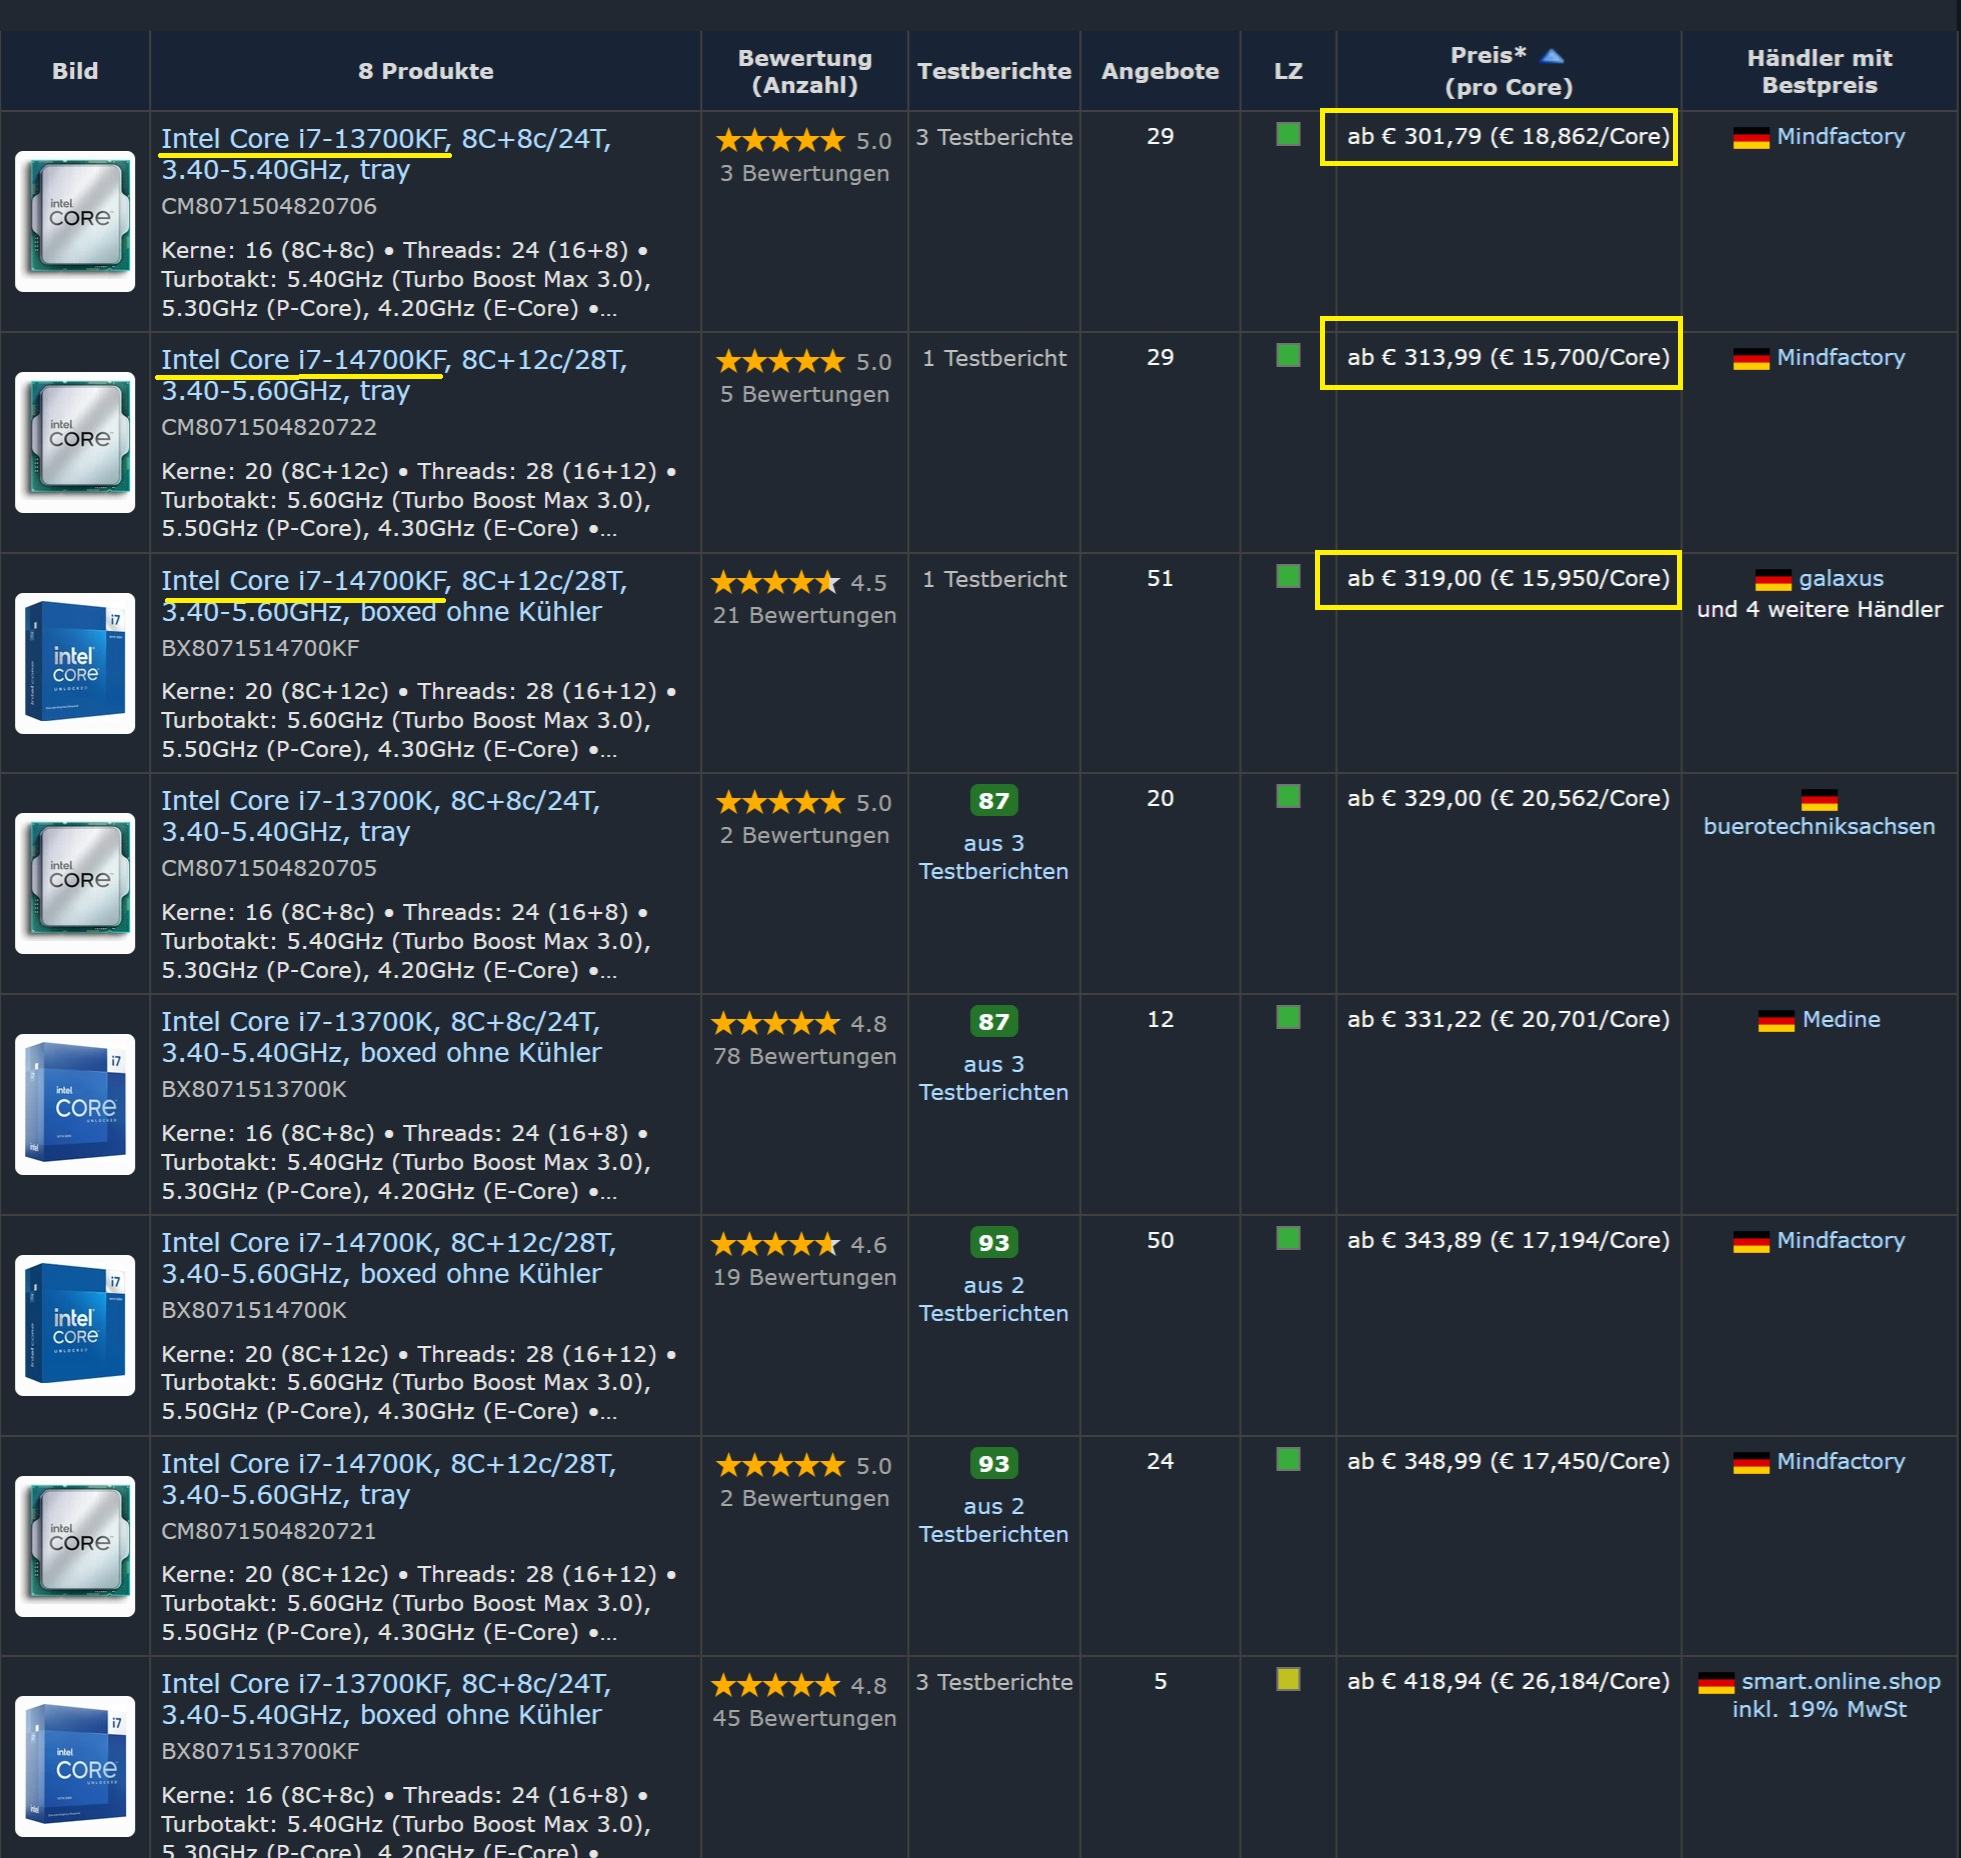The height and width of the screenshot is (1858, 1961).
Task: Click star rating of i7-14700KF boxed
Action: click(x=775, y=582)
